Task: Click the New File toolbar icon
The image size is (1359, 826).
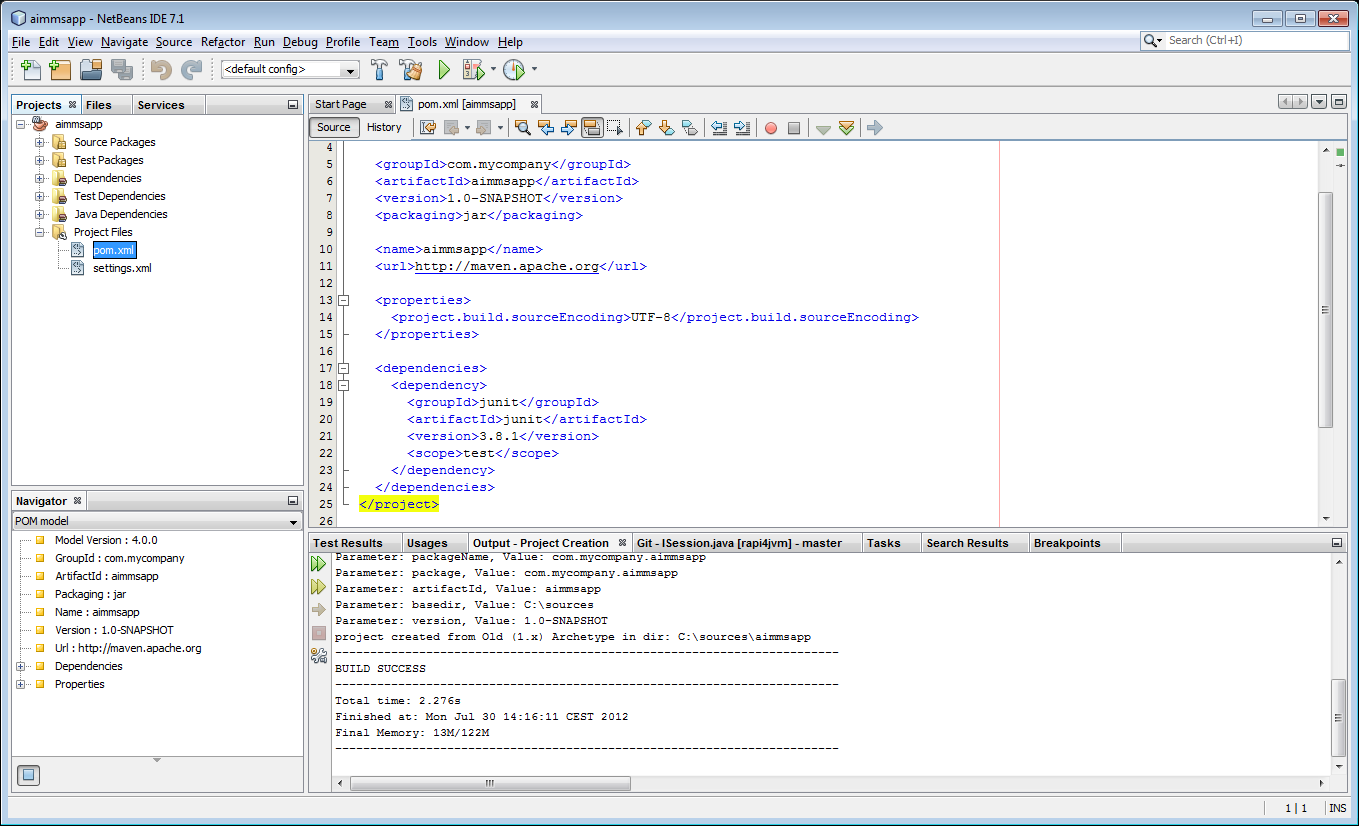Action: (31, 70)
